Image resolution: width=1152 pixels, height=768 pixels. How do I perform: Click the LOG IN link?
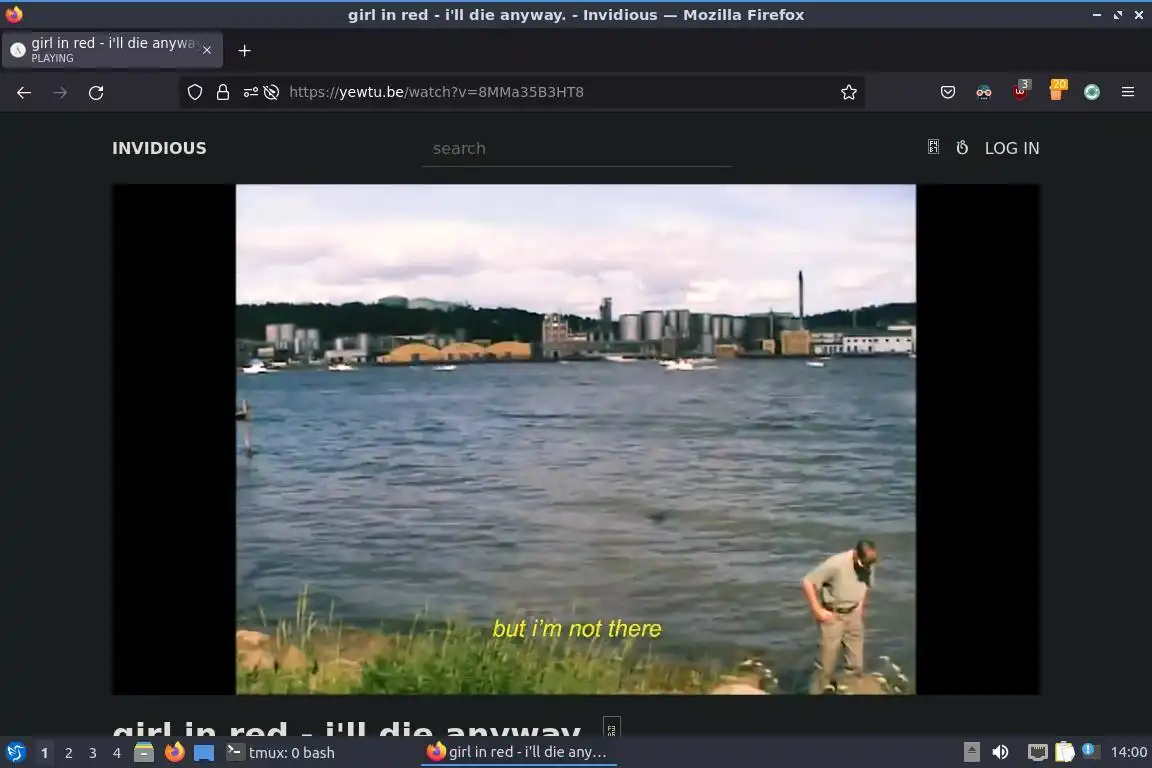click(x=1012, y=148)
